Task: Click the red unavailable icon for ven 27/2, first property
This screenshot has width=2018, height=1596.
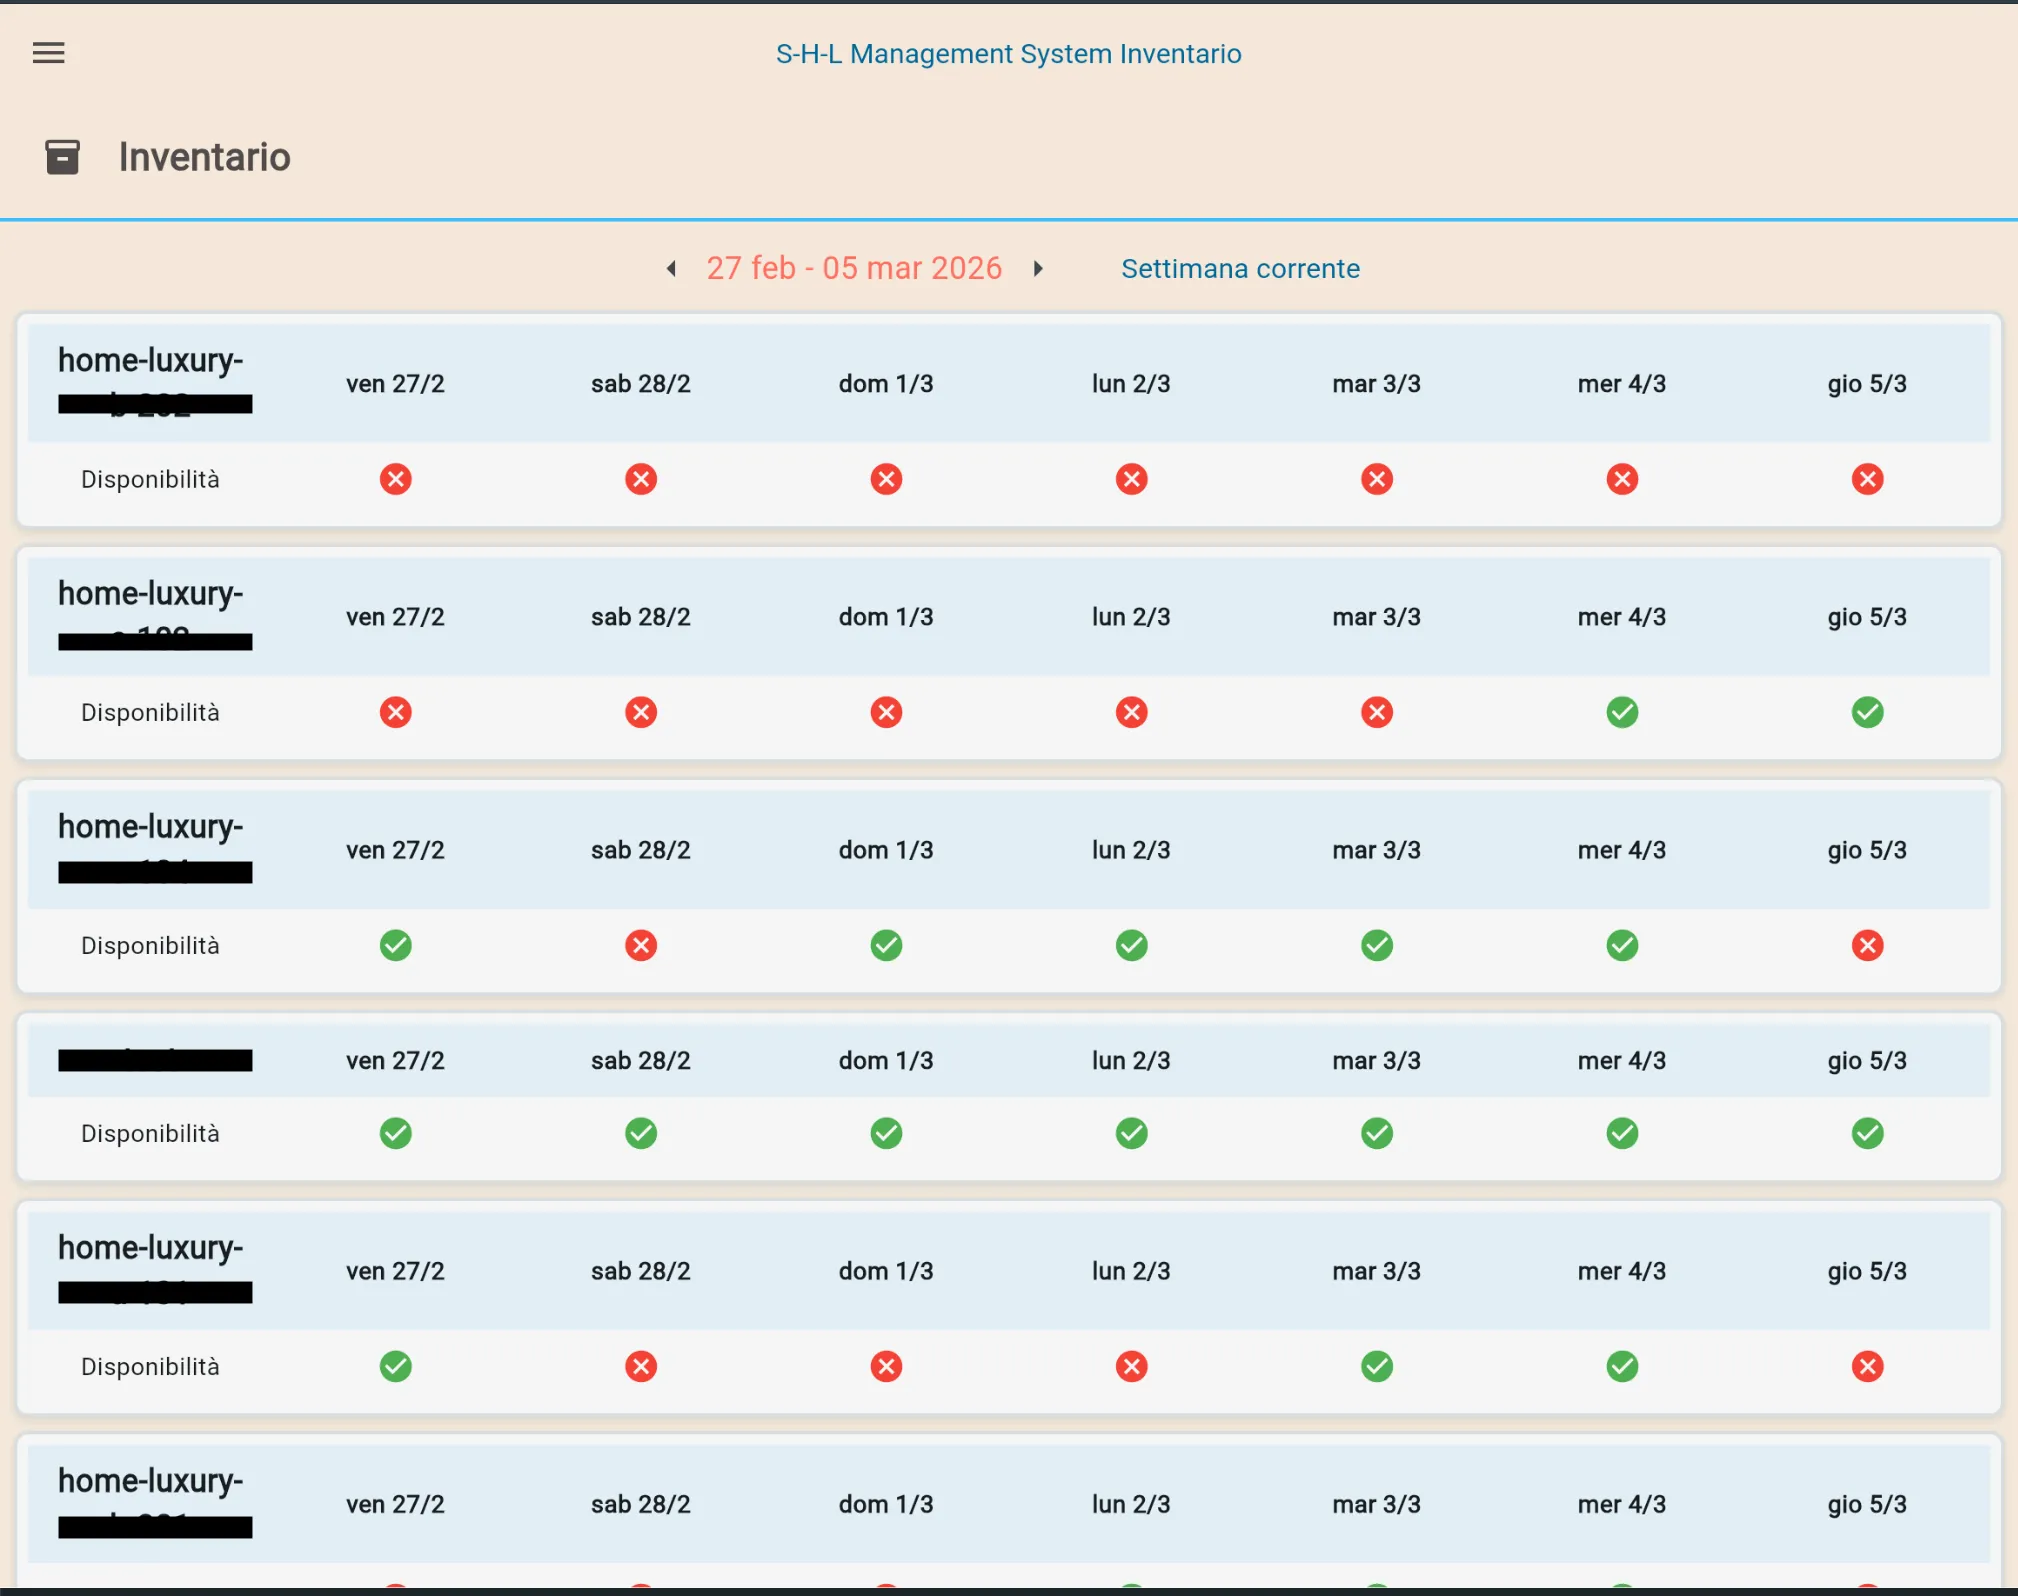Action: 395,479
